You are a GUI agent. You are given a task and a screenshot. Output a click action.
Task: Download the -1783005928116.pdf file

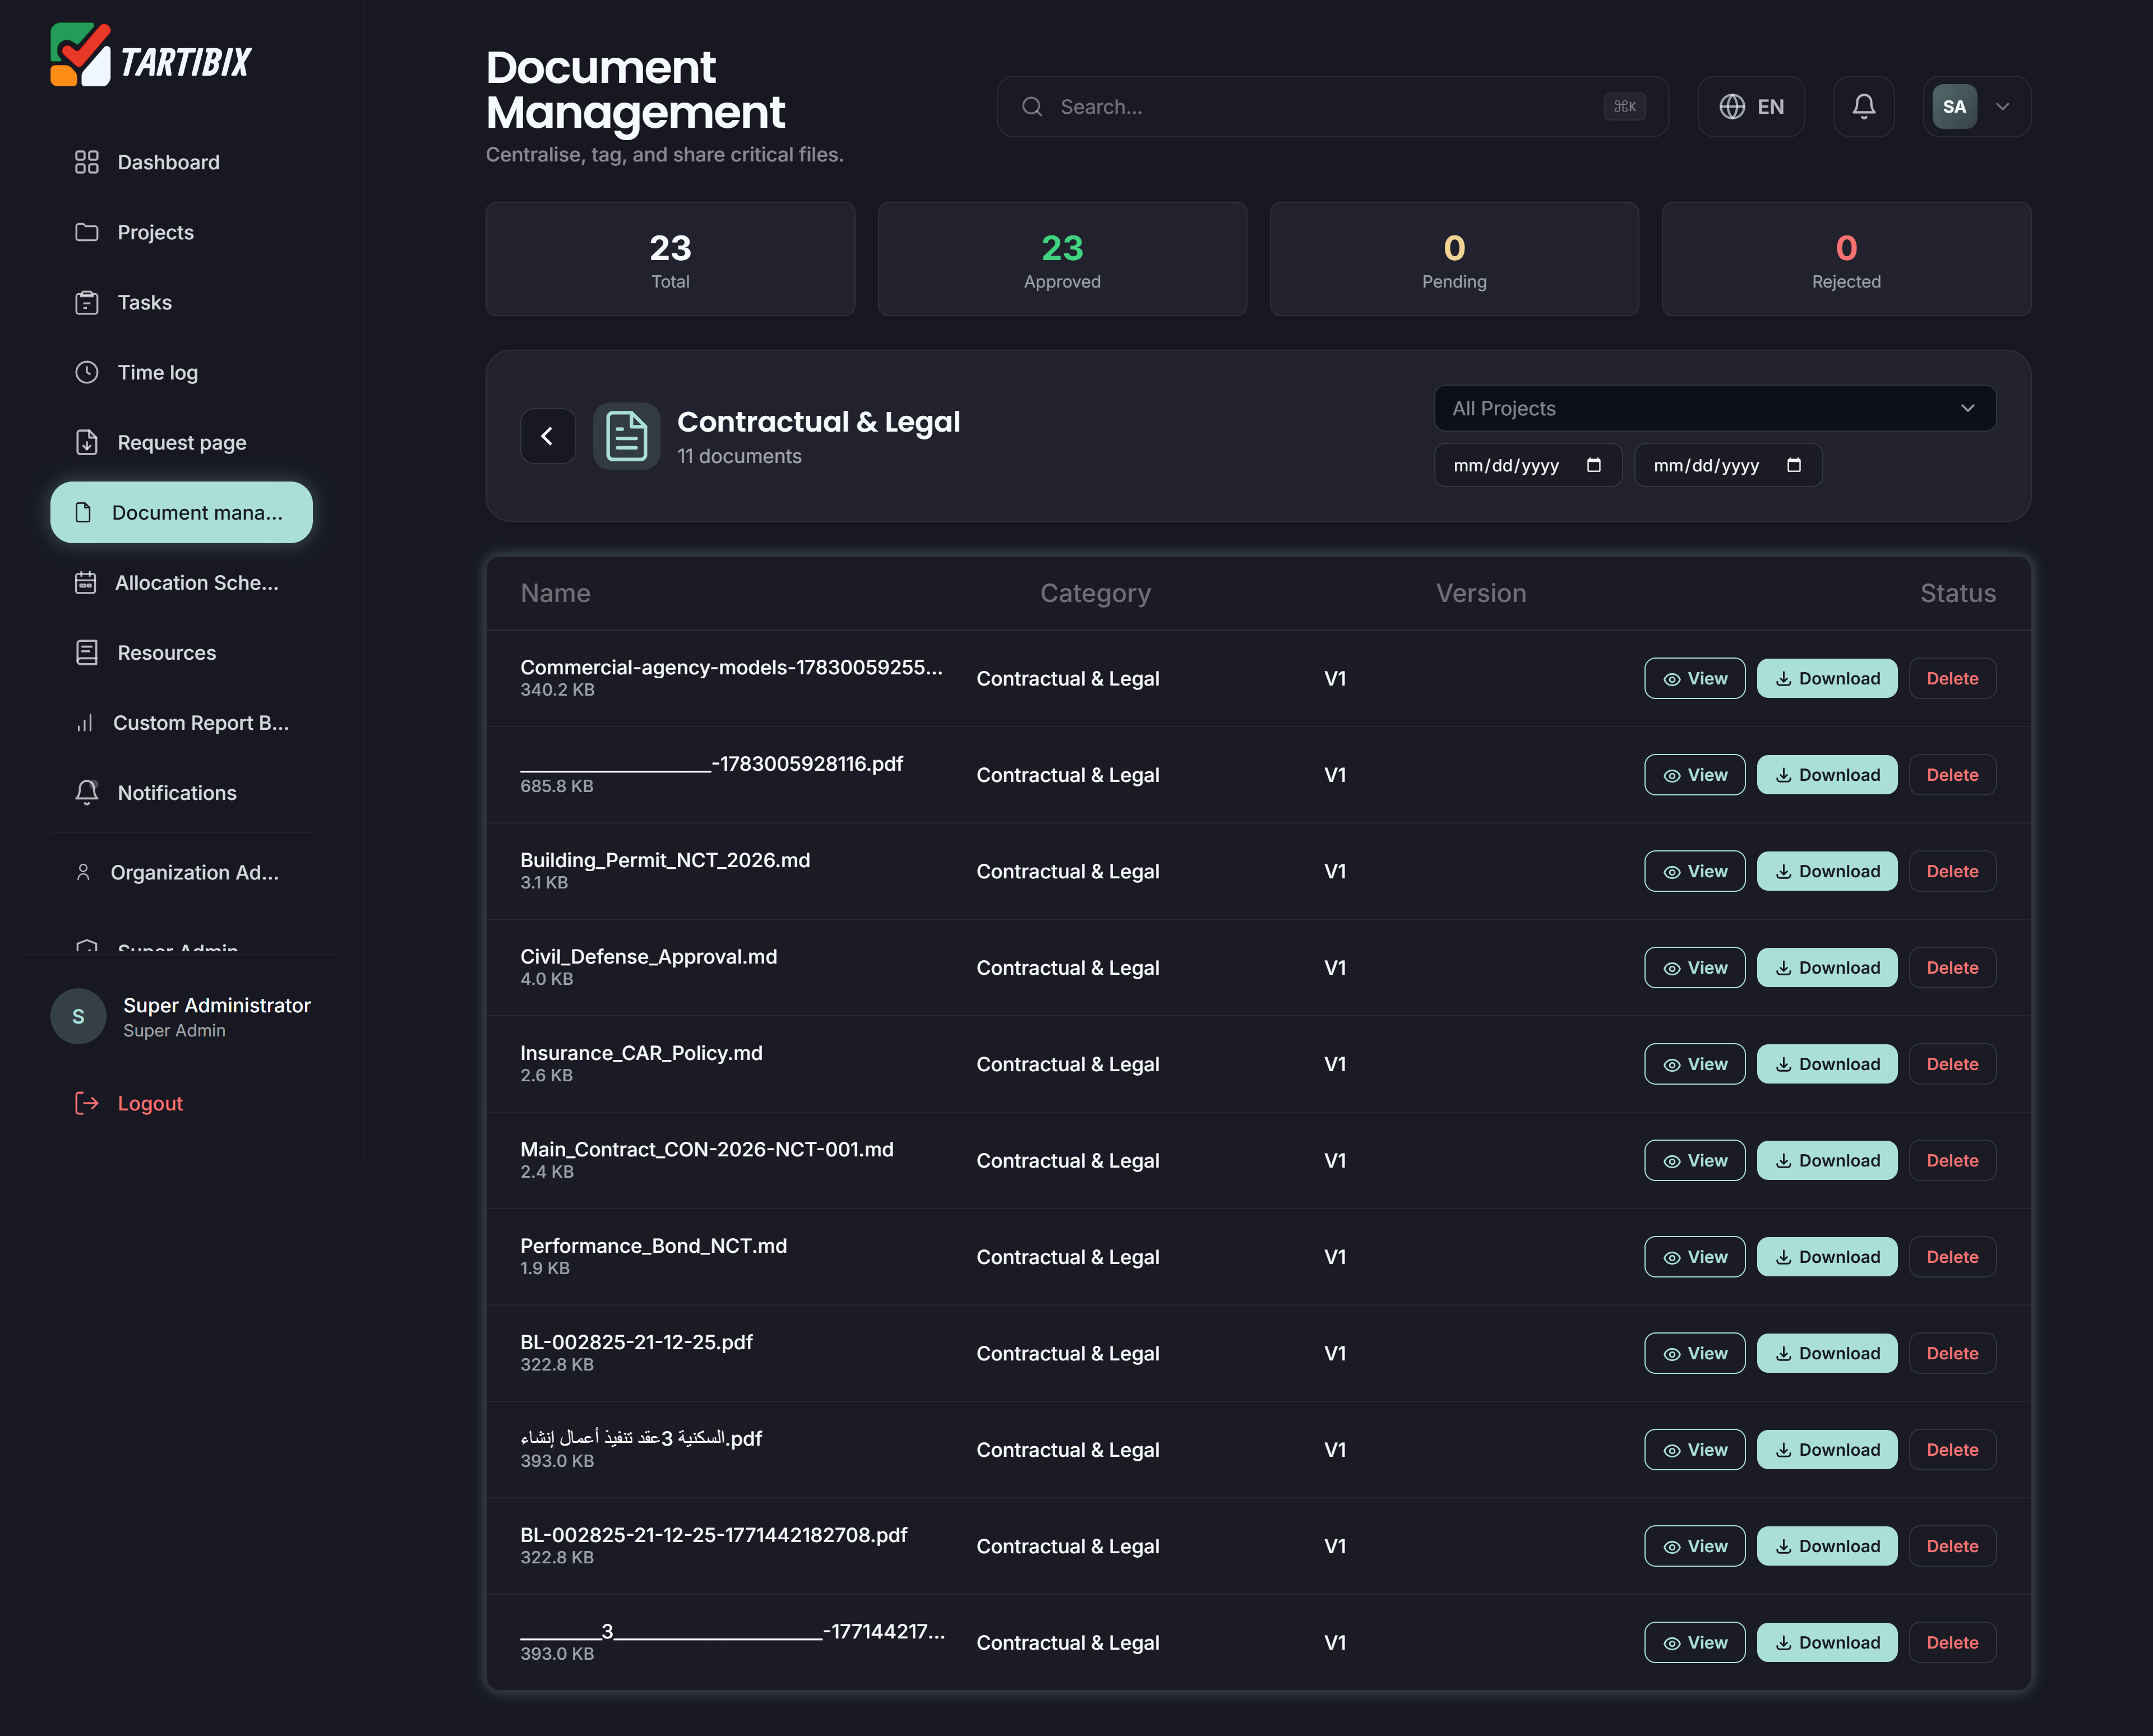[1827, 775]
